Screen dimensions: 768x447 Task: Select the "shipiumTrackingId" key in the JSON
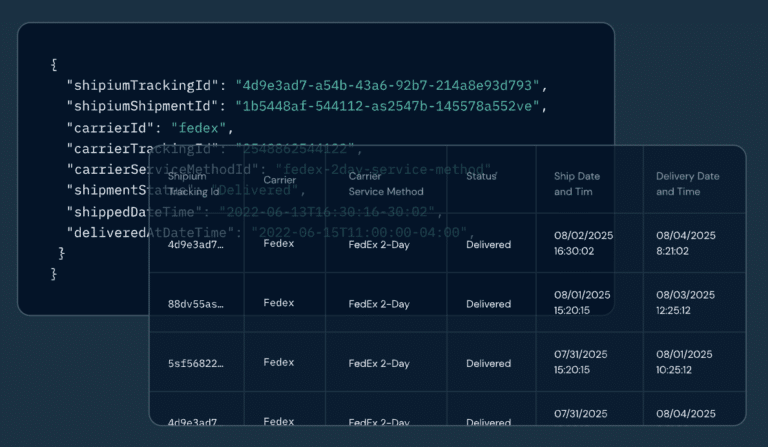pyautogui.click(x=142, y=86)
